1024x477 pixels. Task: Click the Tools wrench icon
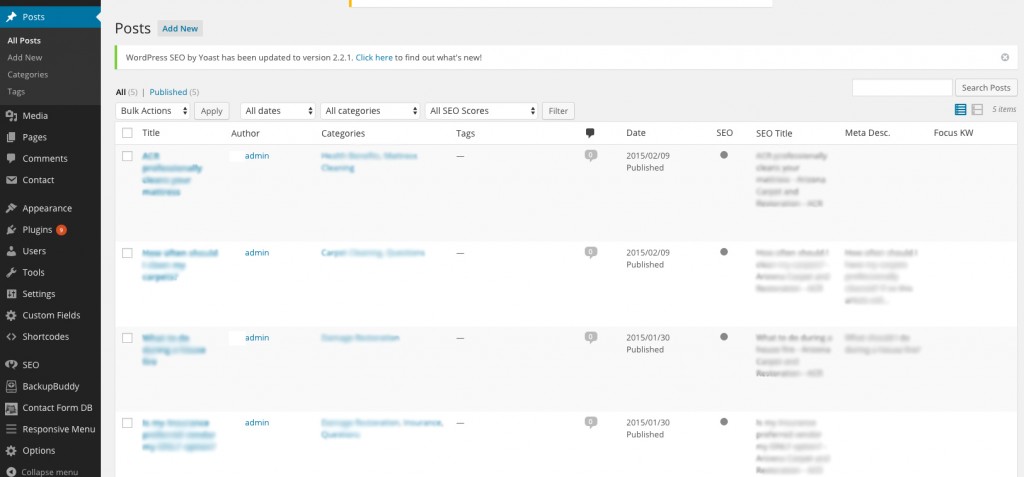pos(11,272)
